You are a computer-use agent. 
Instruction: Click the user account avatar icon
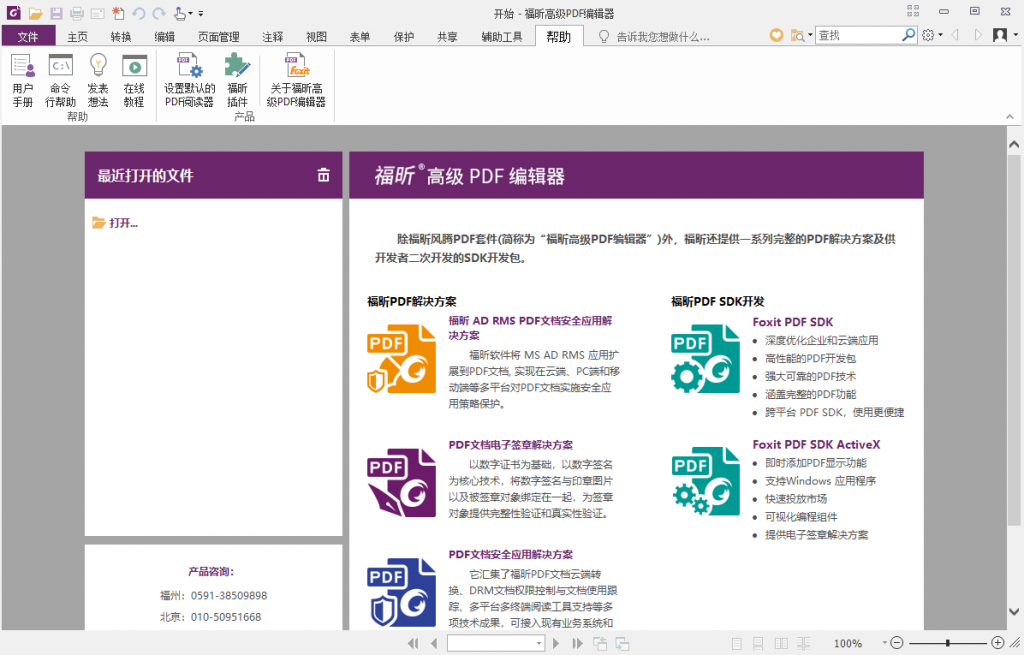tap(1000, 35)
